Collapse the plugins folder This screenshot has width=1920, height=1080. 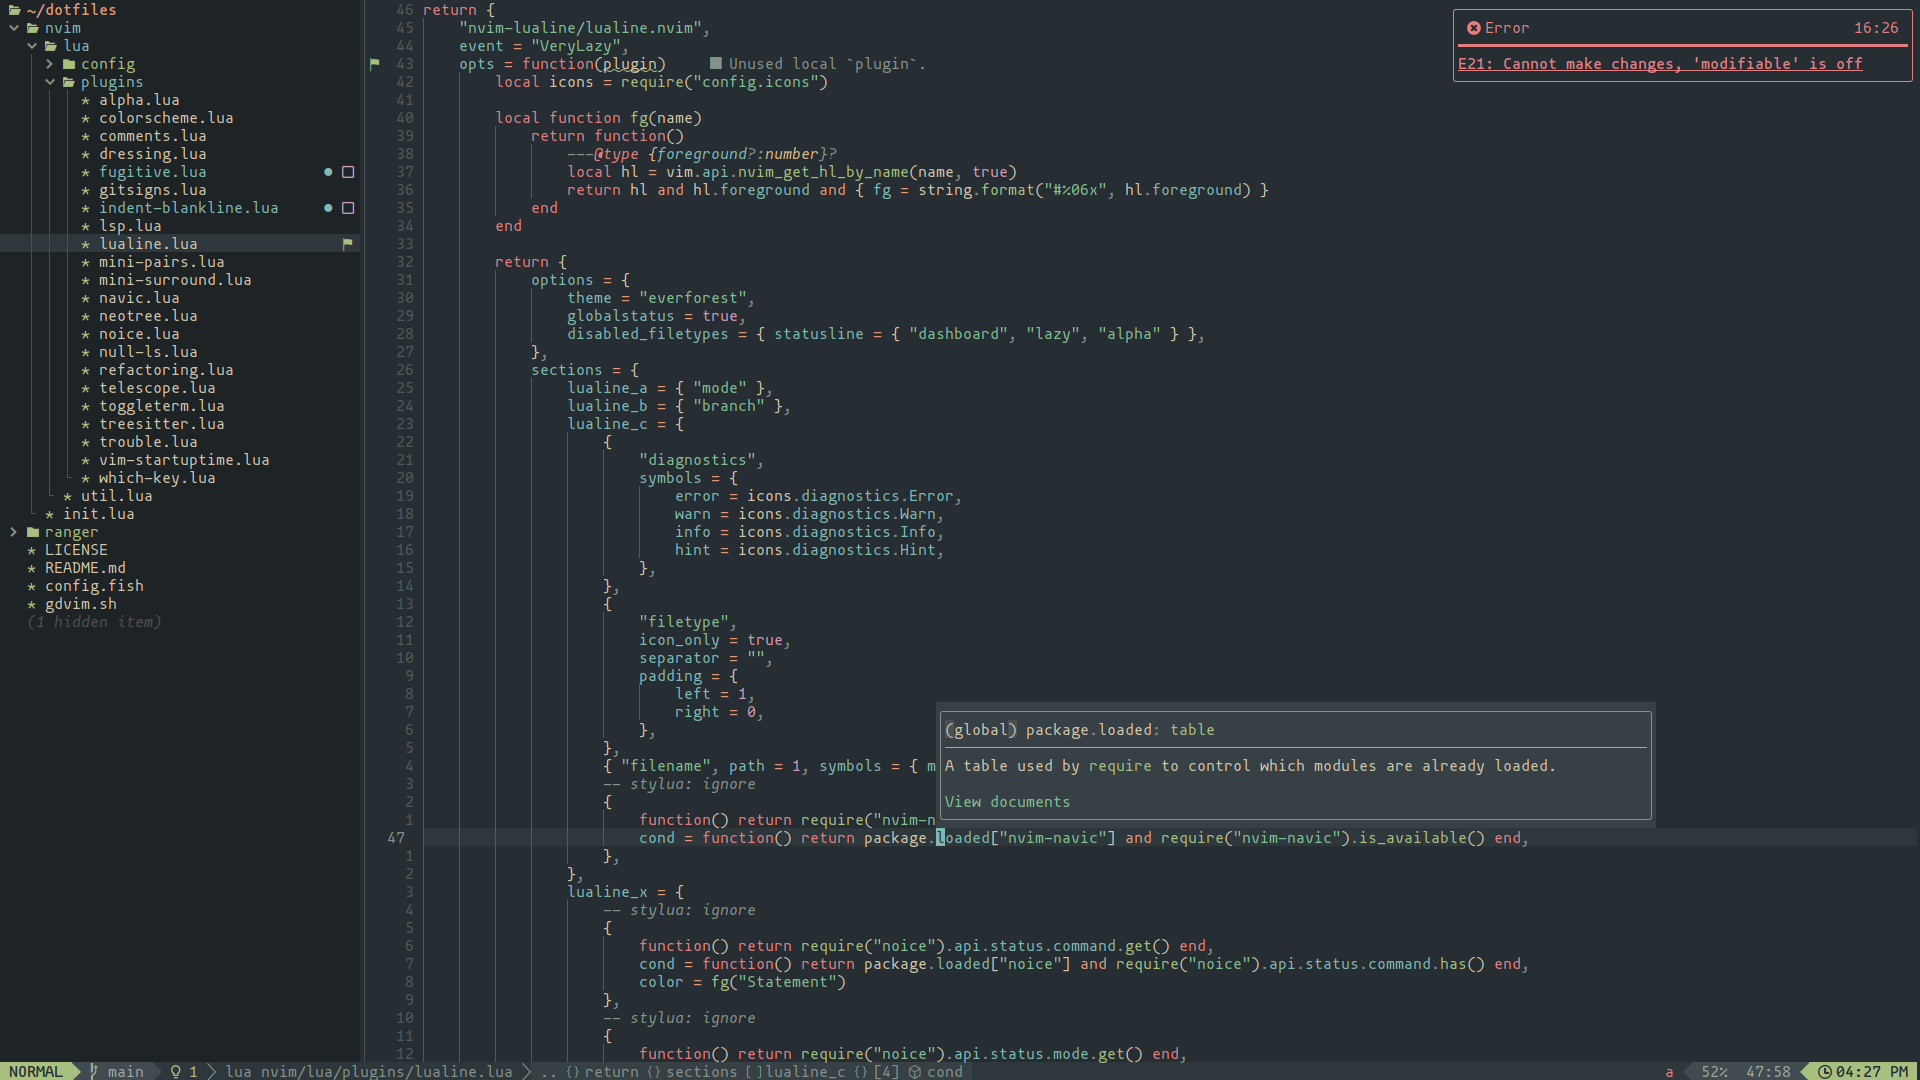[x=50, y=82]
